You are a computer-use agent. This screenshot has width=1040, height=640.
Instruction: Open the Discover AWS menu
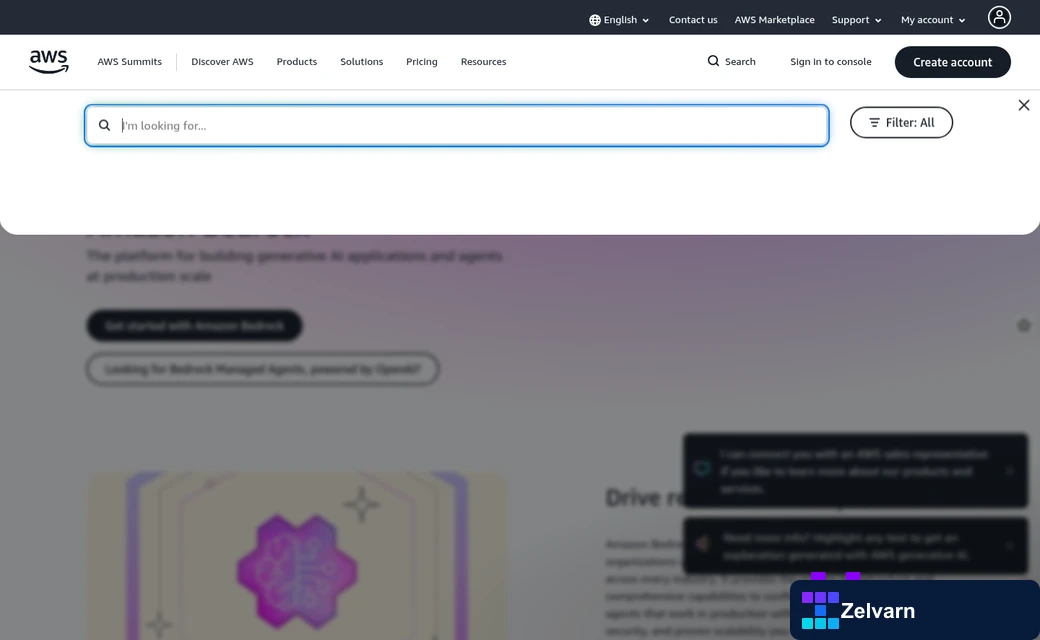(222, 62)
